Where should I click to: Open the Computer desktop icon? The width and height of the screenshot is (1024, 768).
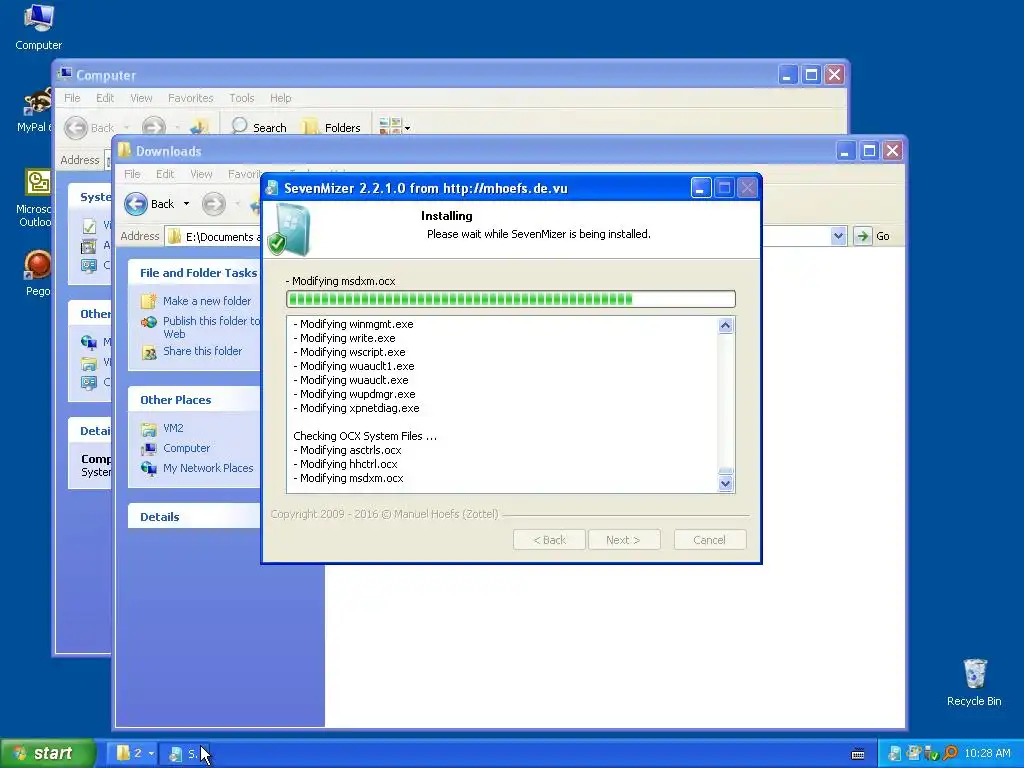(39, 26)
